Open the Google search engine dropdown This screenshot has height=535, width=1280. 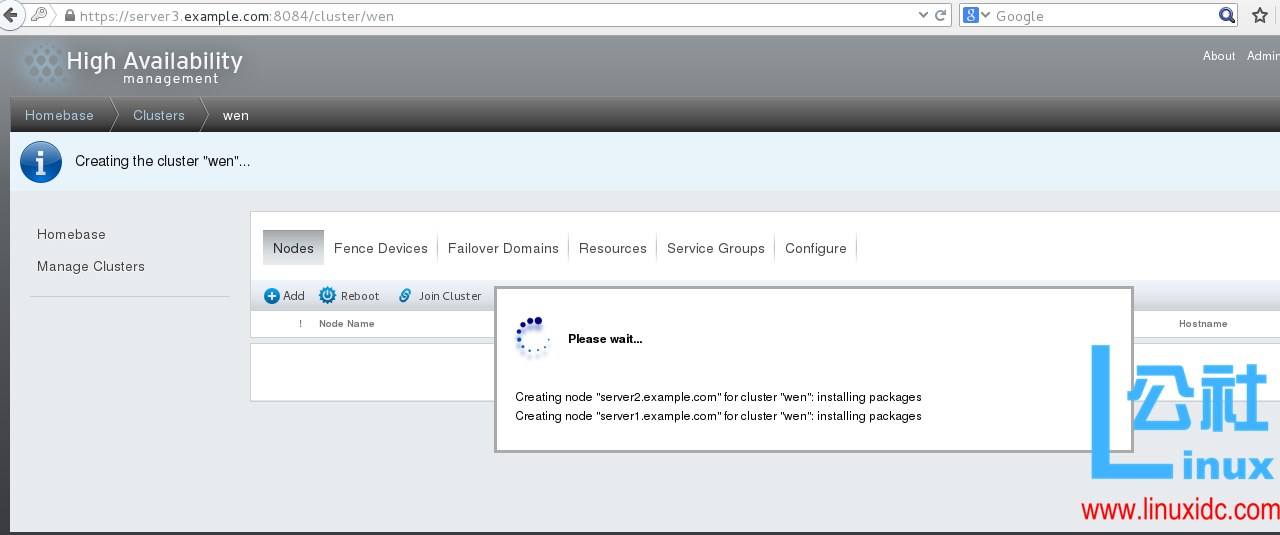(977, 16)
